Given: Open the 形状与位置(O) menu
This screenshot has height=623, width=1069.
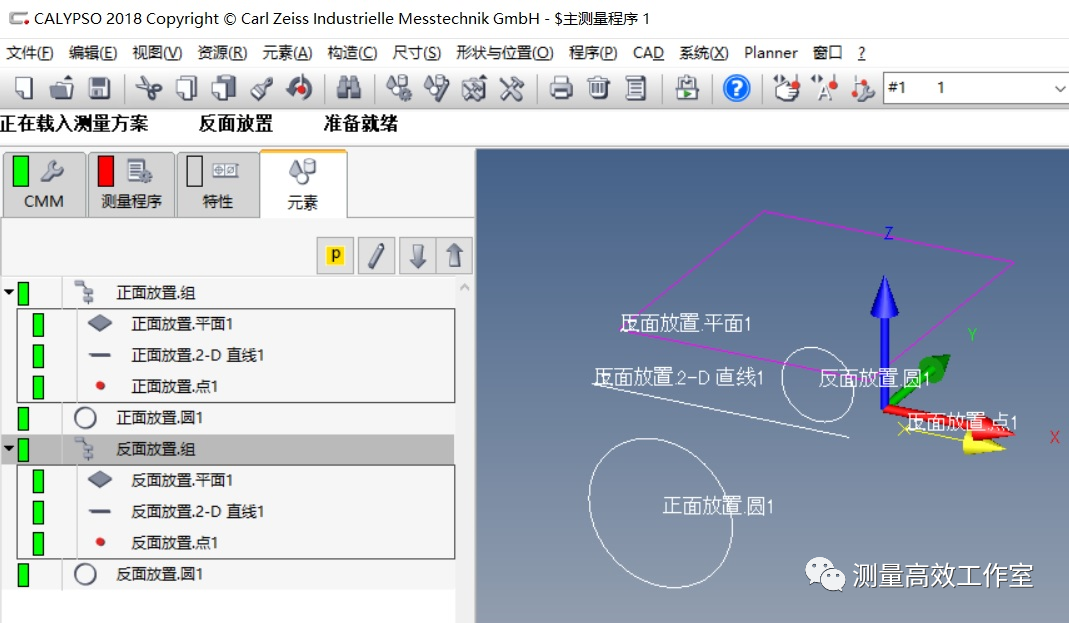Looking at the screenshot, I should 505,53.
